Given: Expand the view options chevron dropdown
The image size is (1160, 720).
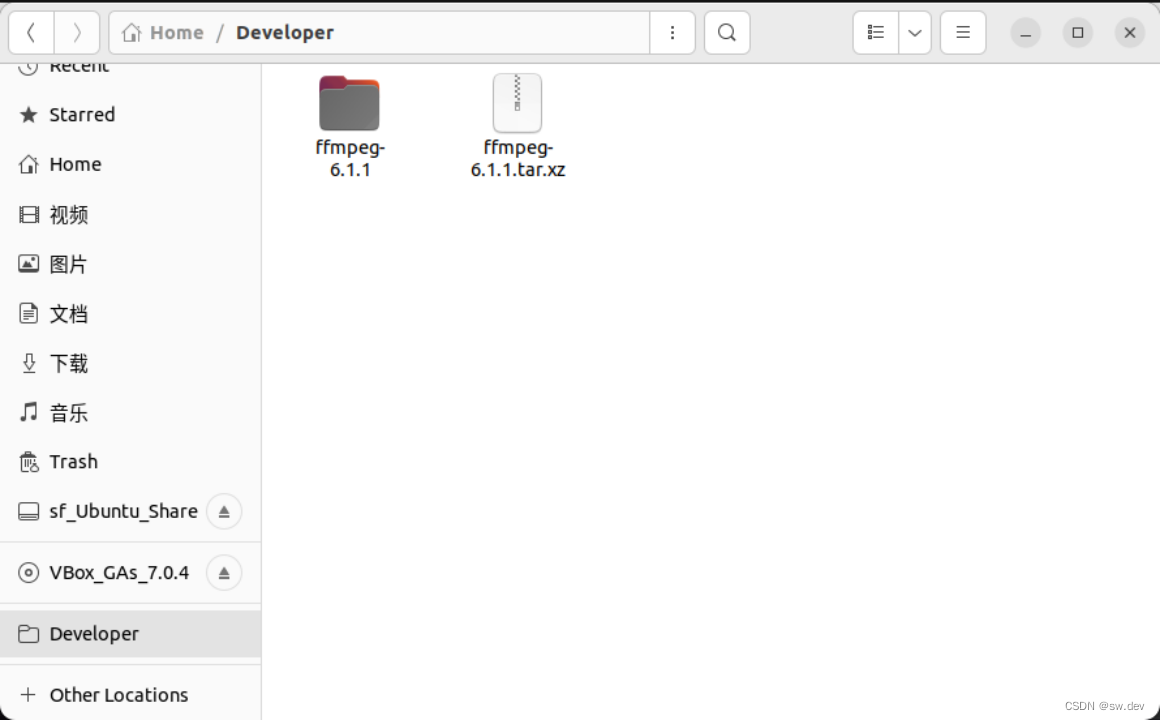Looking at the screenshot, I should tap(915, 33).
